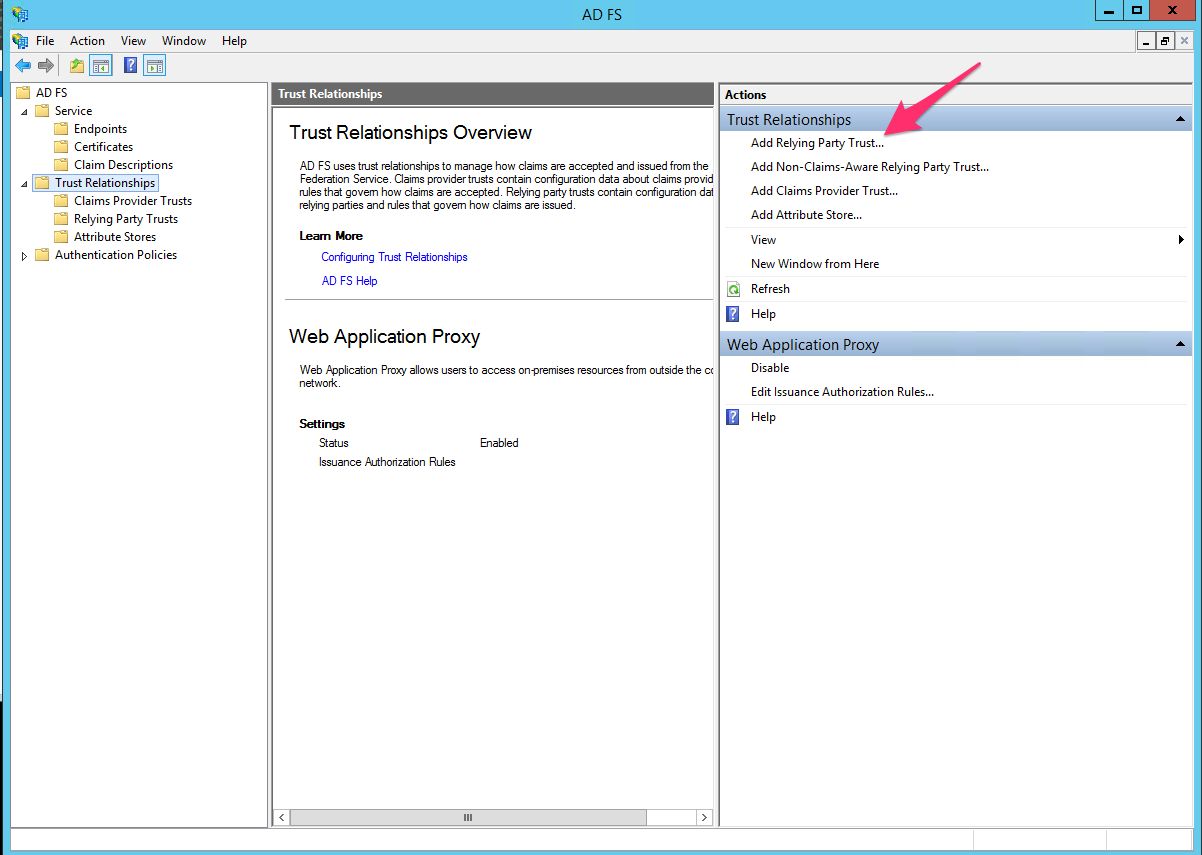Image resolution: width=1202 pixels, height=855 pixels.
Task: Open Configuring Trust Relationships link
Action: point(394,257)
